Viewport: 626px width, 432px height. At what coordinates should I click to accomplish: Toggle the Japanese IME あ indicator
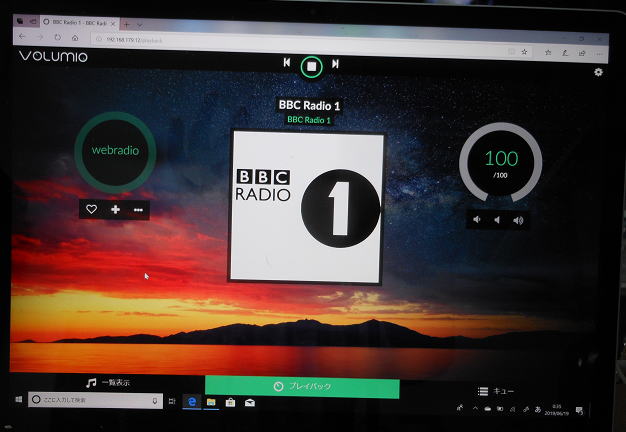click(x=538, y=409)
